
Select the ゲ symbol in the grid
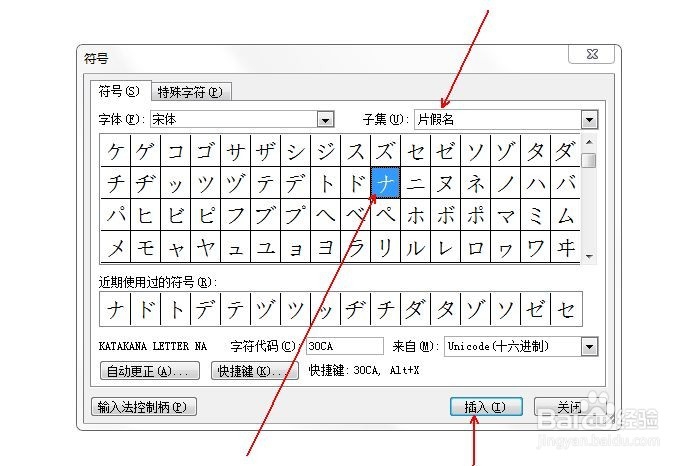146,151
